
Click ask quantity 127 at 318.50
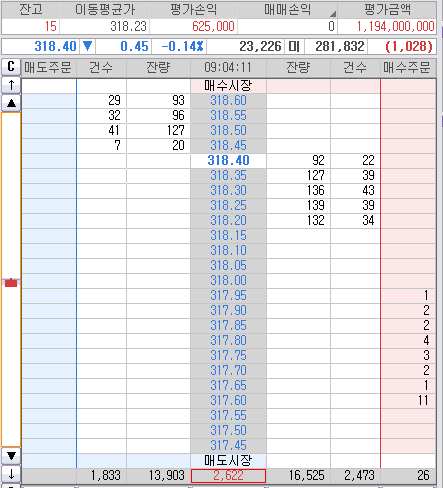pyautogui.click(x=159, y=131)
